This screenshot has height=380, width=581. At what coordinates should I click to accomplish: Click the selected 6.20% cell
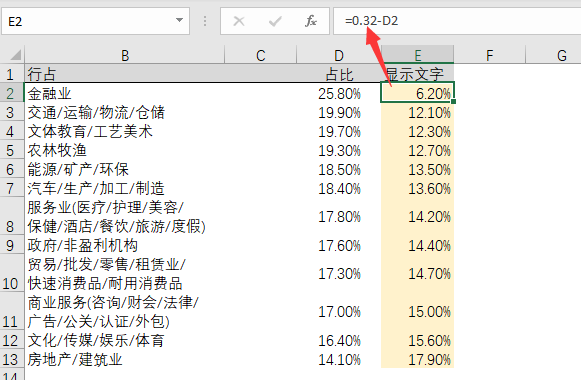(x=418, y=93)
